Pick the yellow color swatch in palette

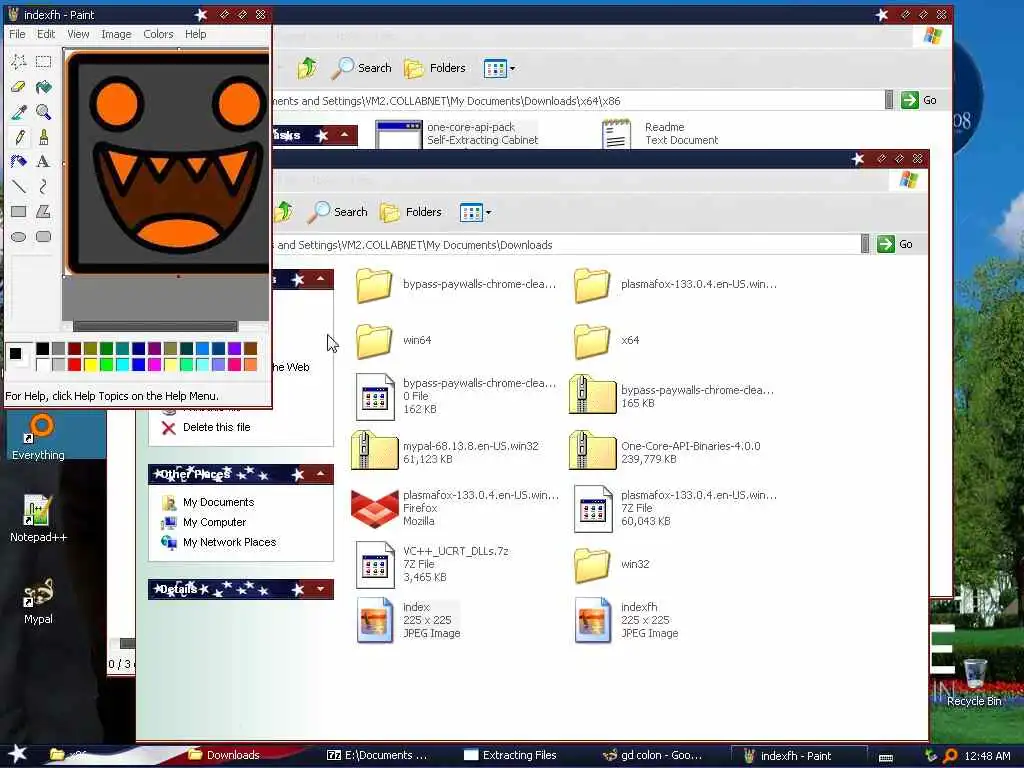coord(90,364)
